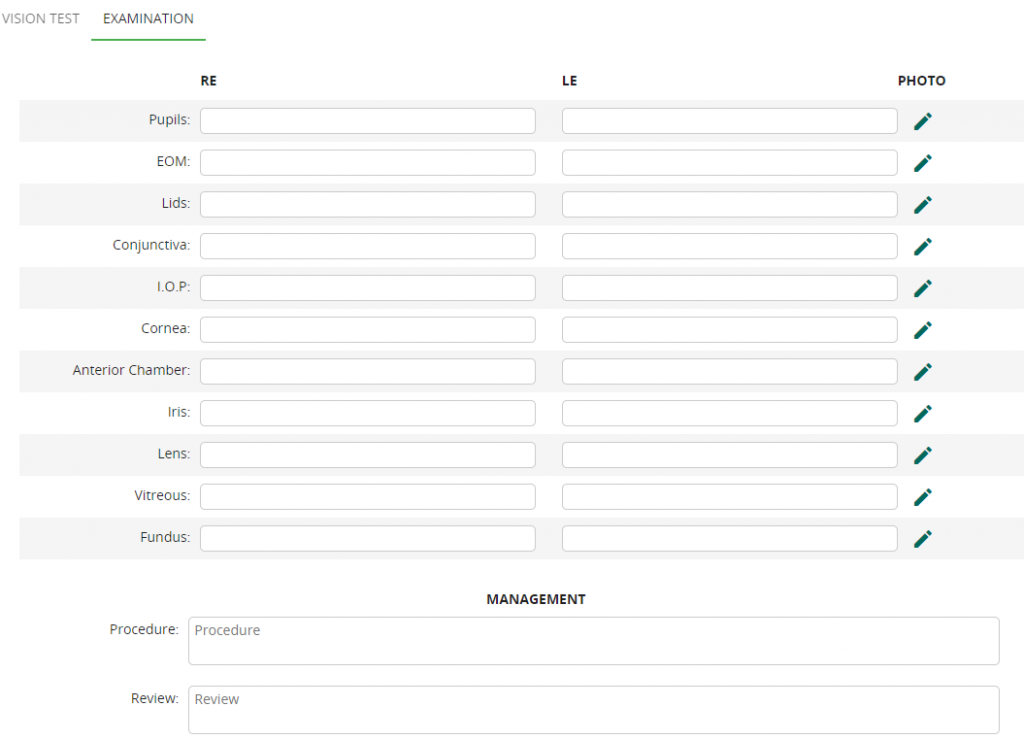Click the pencil photo icon for EOM

point(923,163)
